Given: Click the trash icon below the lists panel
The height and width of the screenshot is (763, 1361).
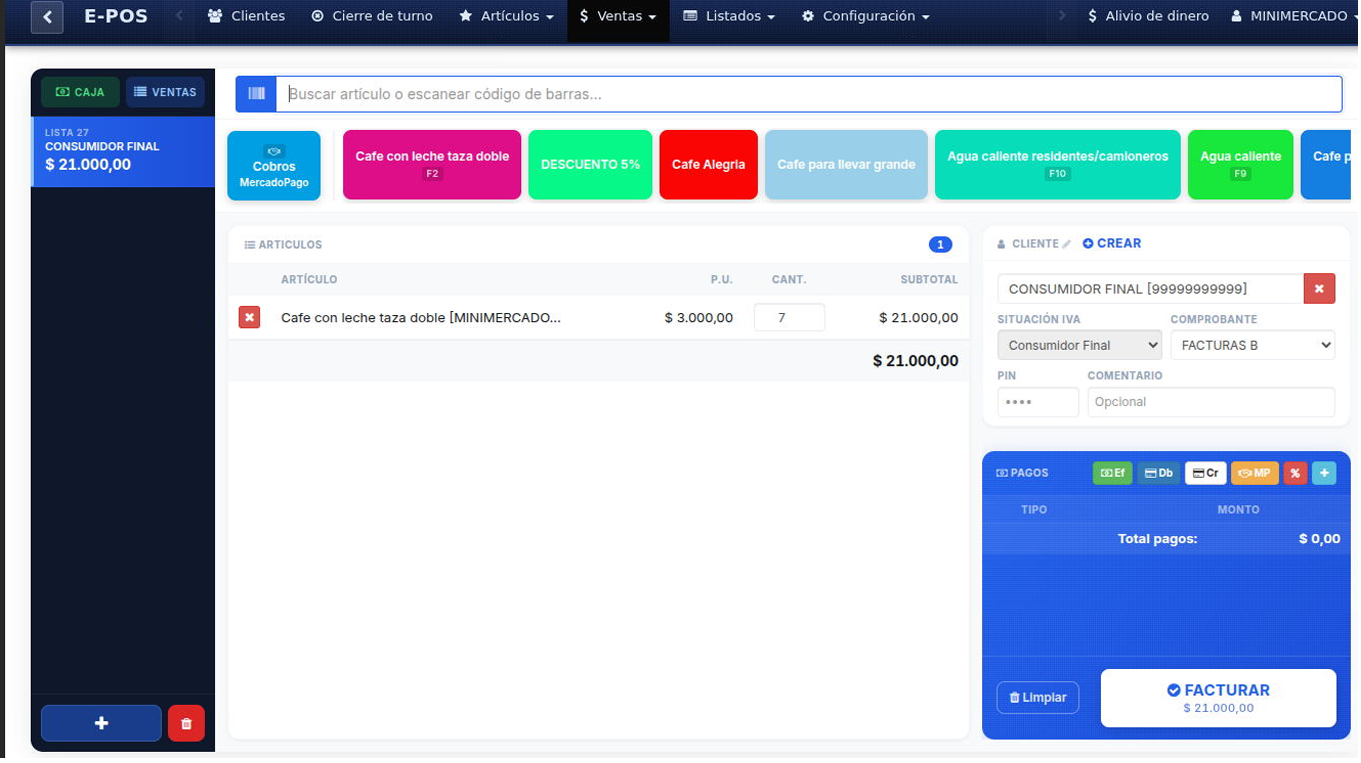Looking at the screenshot, I should click(x=186, y=723).
